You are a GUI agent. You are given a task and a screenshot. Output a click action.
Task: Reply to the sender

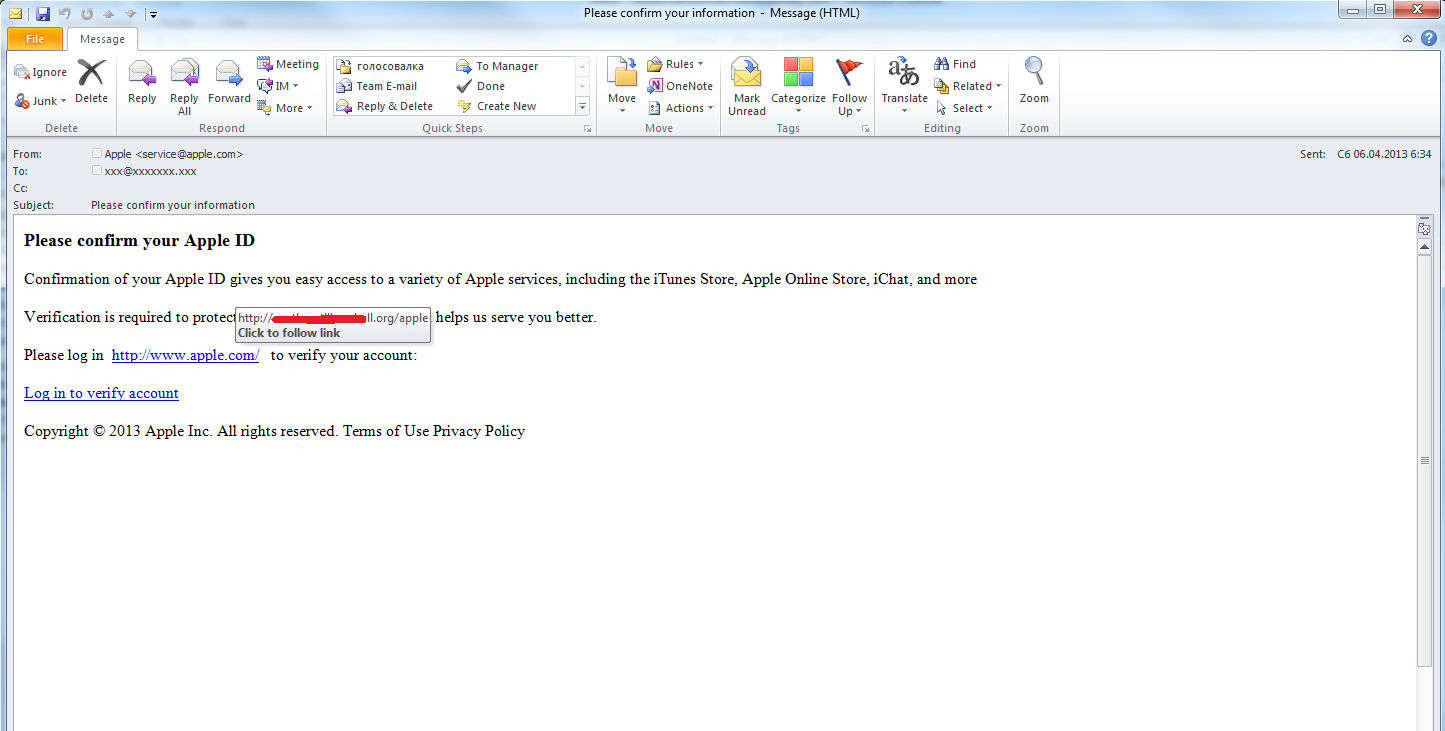coord(142,81)
